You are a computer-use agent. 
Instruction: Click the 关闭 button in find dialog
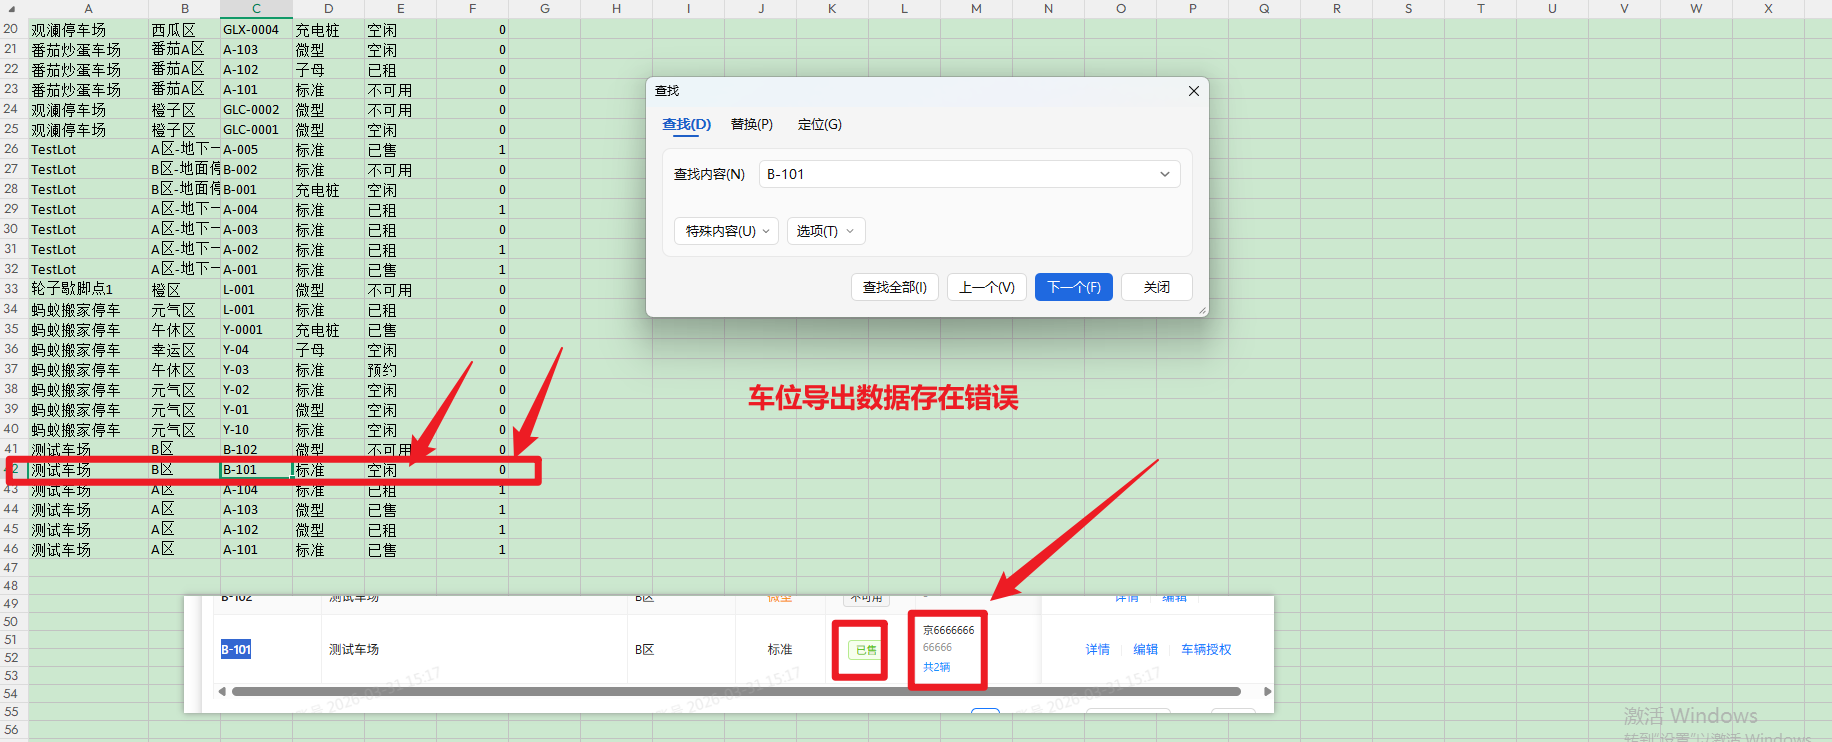pyautogui.click(x=1157, y=287)
